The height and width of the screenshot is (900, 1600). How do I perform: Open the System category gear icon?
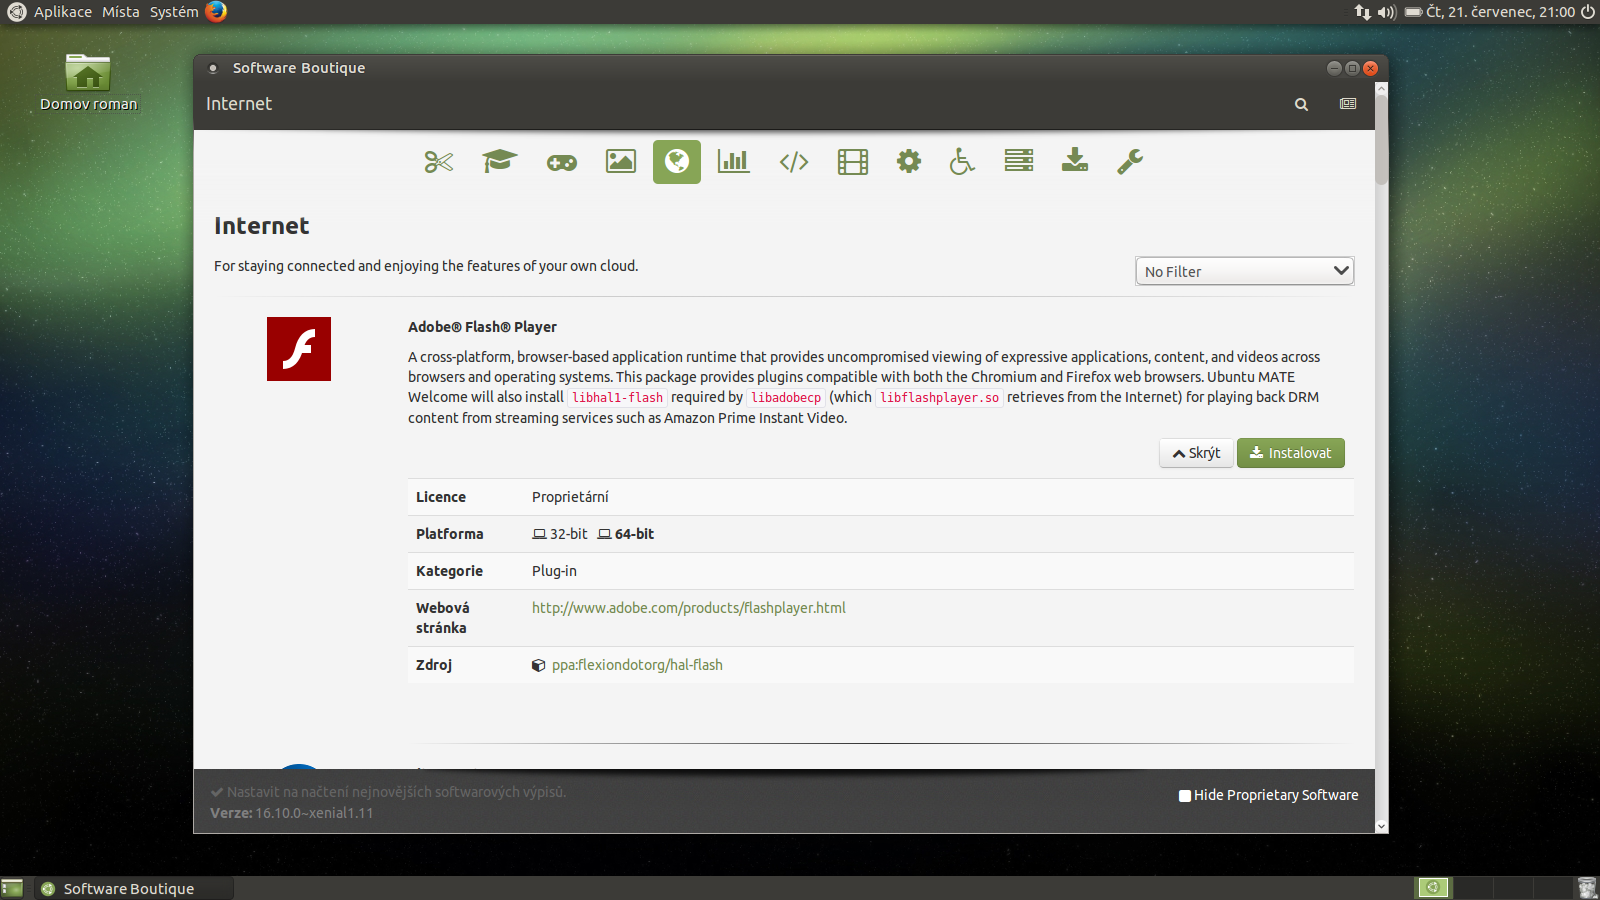(x=908, y=161)
